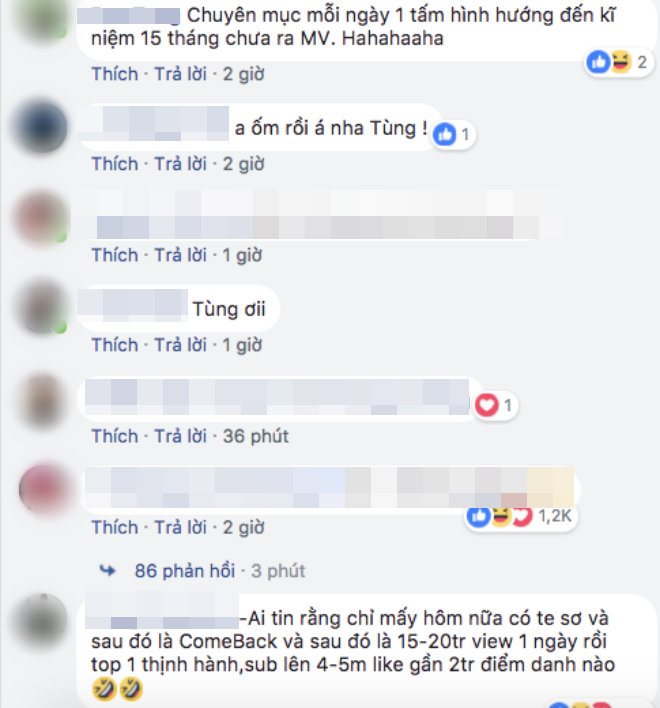Click Thích under the 15 tháng MV comment
Screen dimensions: 660x708
point(115,74)
